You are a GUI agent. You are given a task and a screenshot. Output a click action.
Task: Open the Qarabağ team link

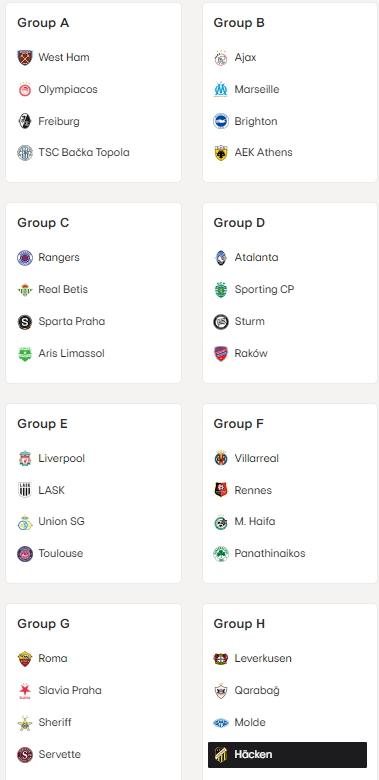[257, 690]
